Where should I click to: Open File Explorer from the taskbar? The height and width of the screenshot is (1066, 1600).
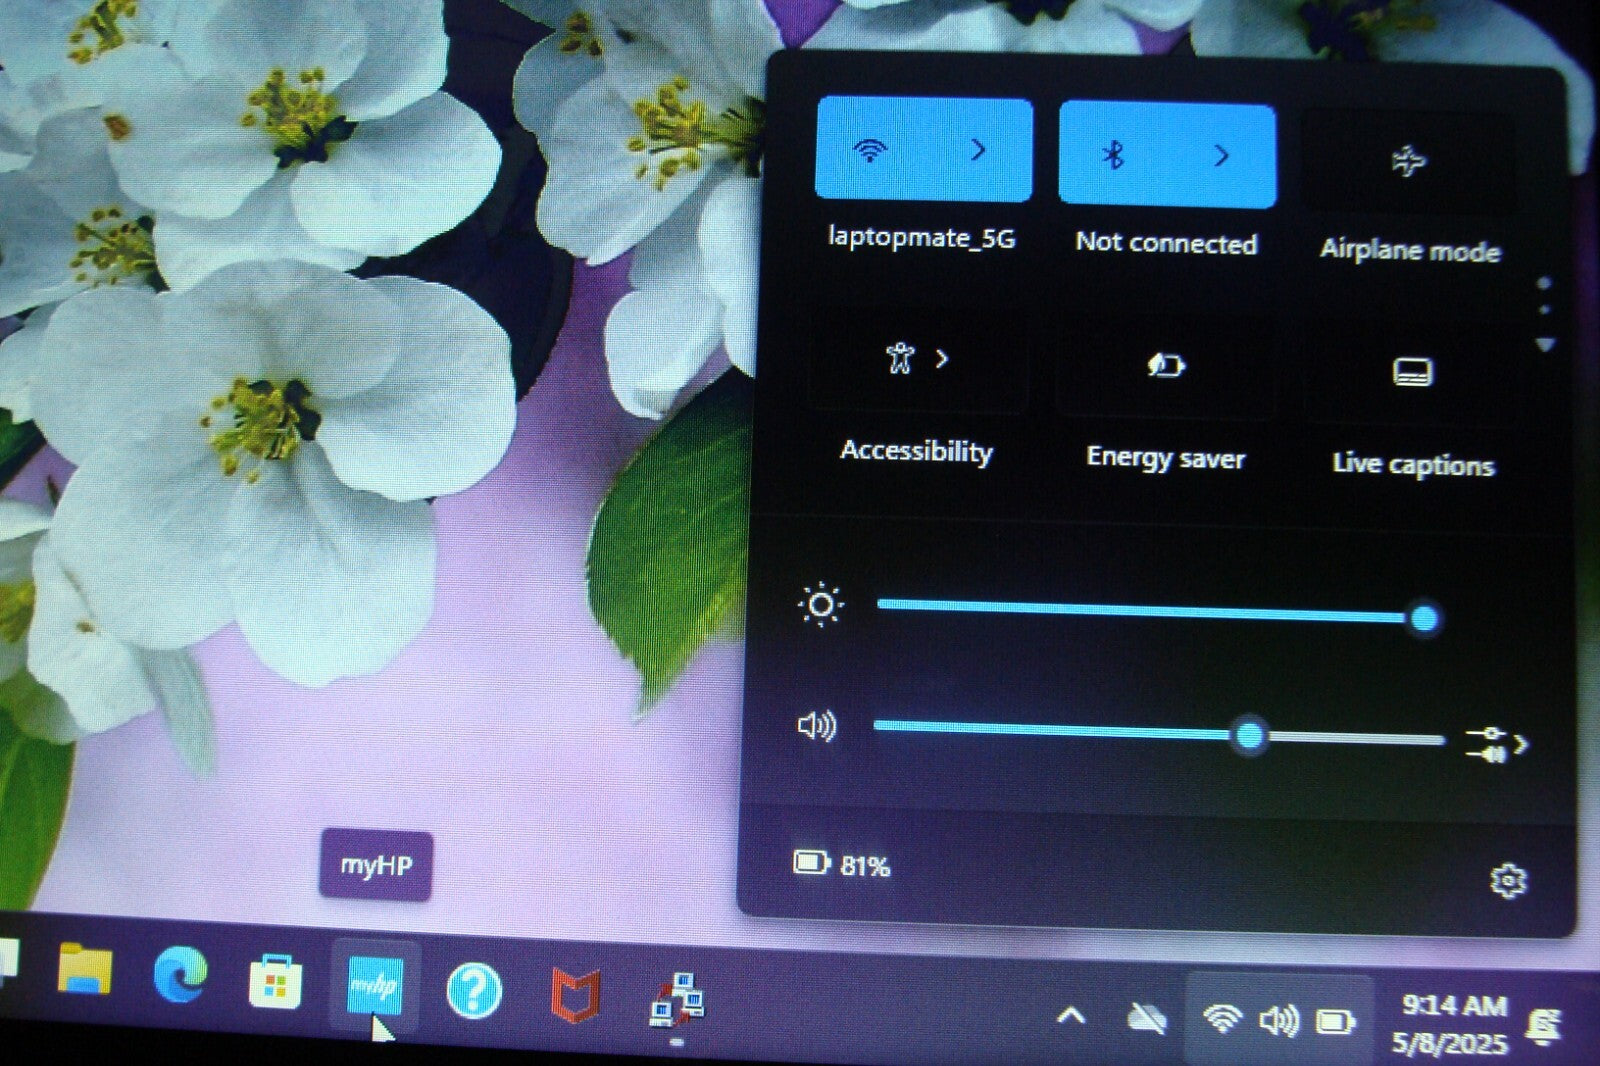[84, 970]
